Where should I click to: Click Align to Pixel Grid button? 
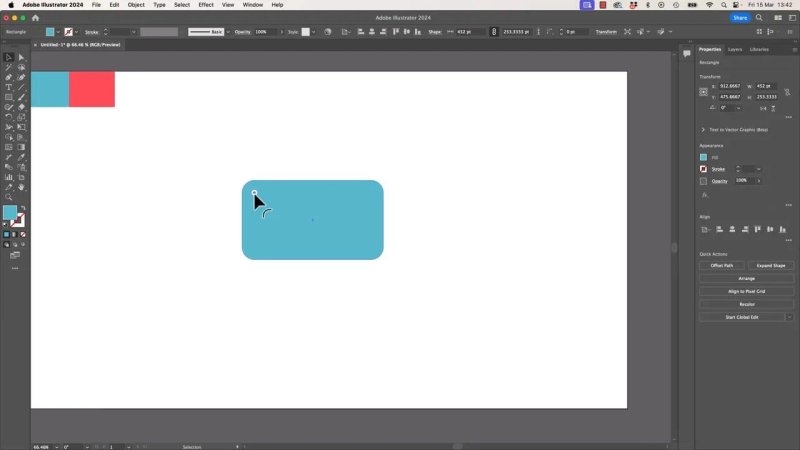[746, 291]
